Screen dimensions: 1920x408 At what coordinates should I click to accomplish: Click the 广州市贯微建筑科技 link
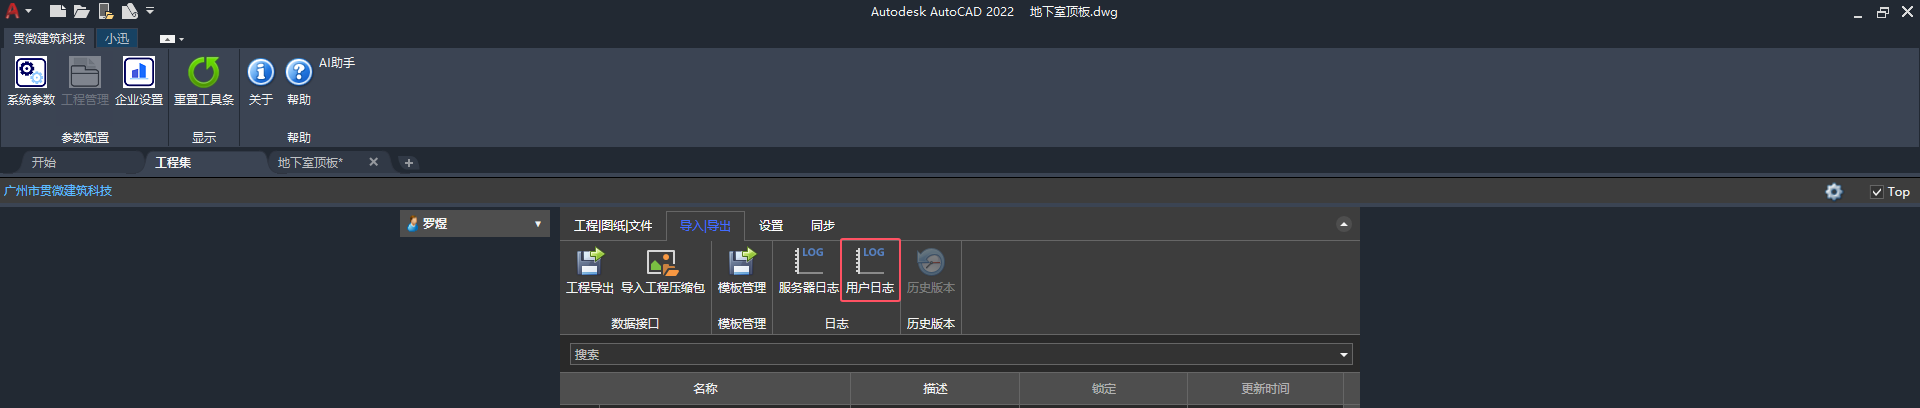point(58,191)
